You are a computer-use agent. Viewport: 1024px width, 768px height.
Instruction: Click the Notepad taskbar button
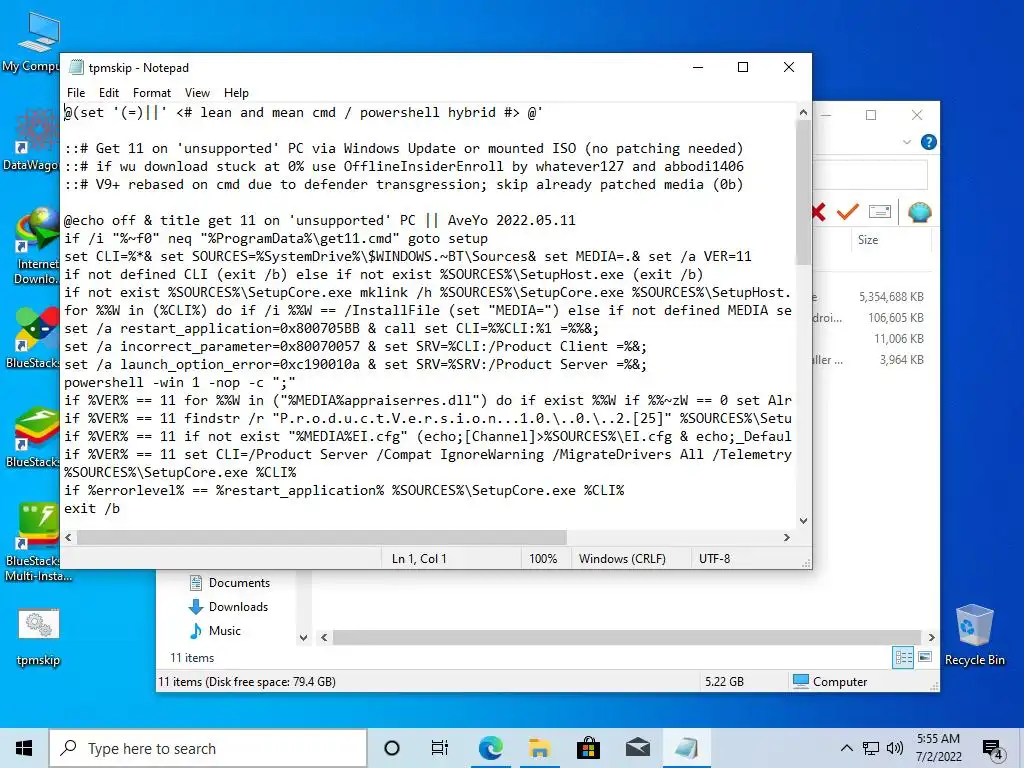click(x=686, y=748)
